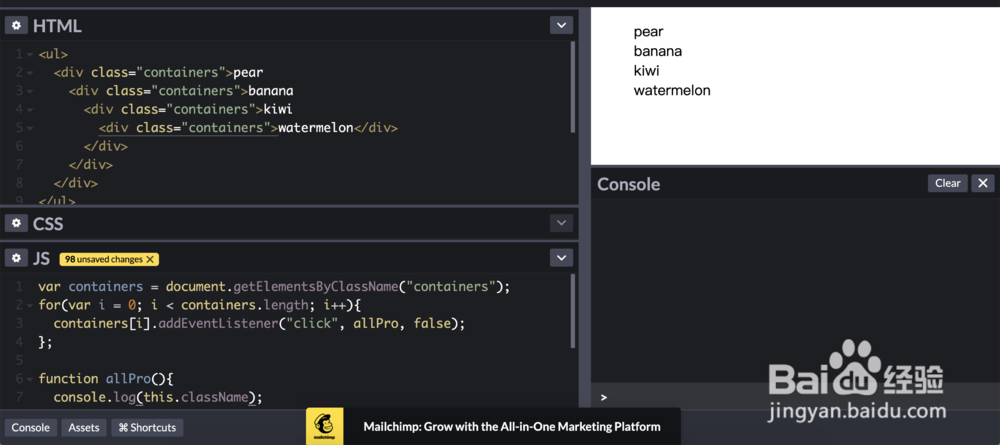Close the Console panel with X
Screen dimensions: 1000x445
[983, 183]
